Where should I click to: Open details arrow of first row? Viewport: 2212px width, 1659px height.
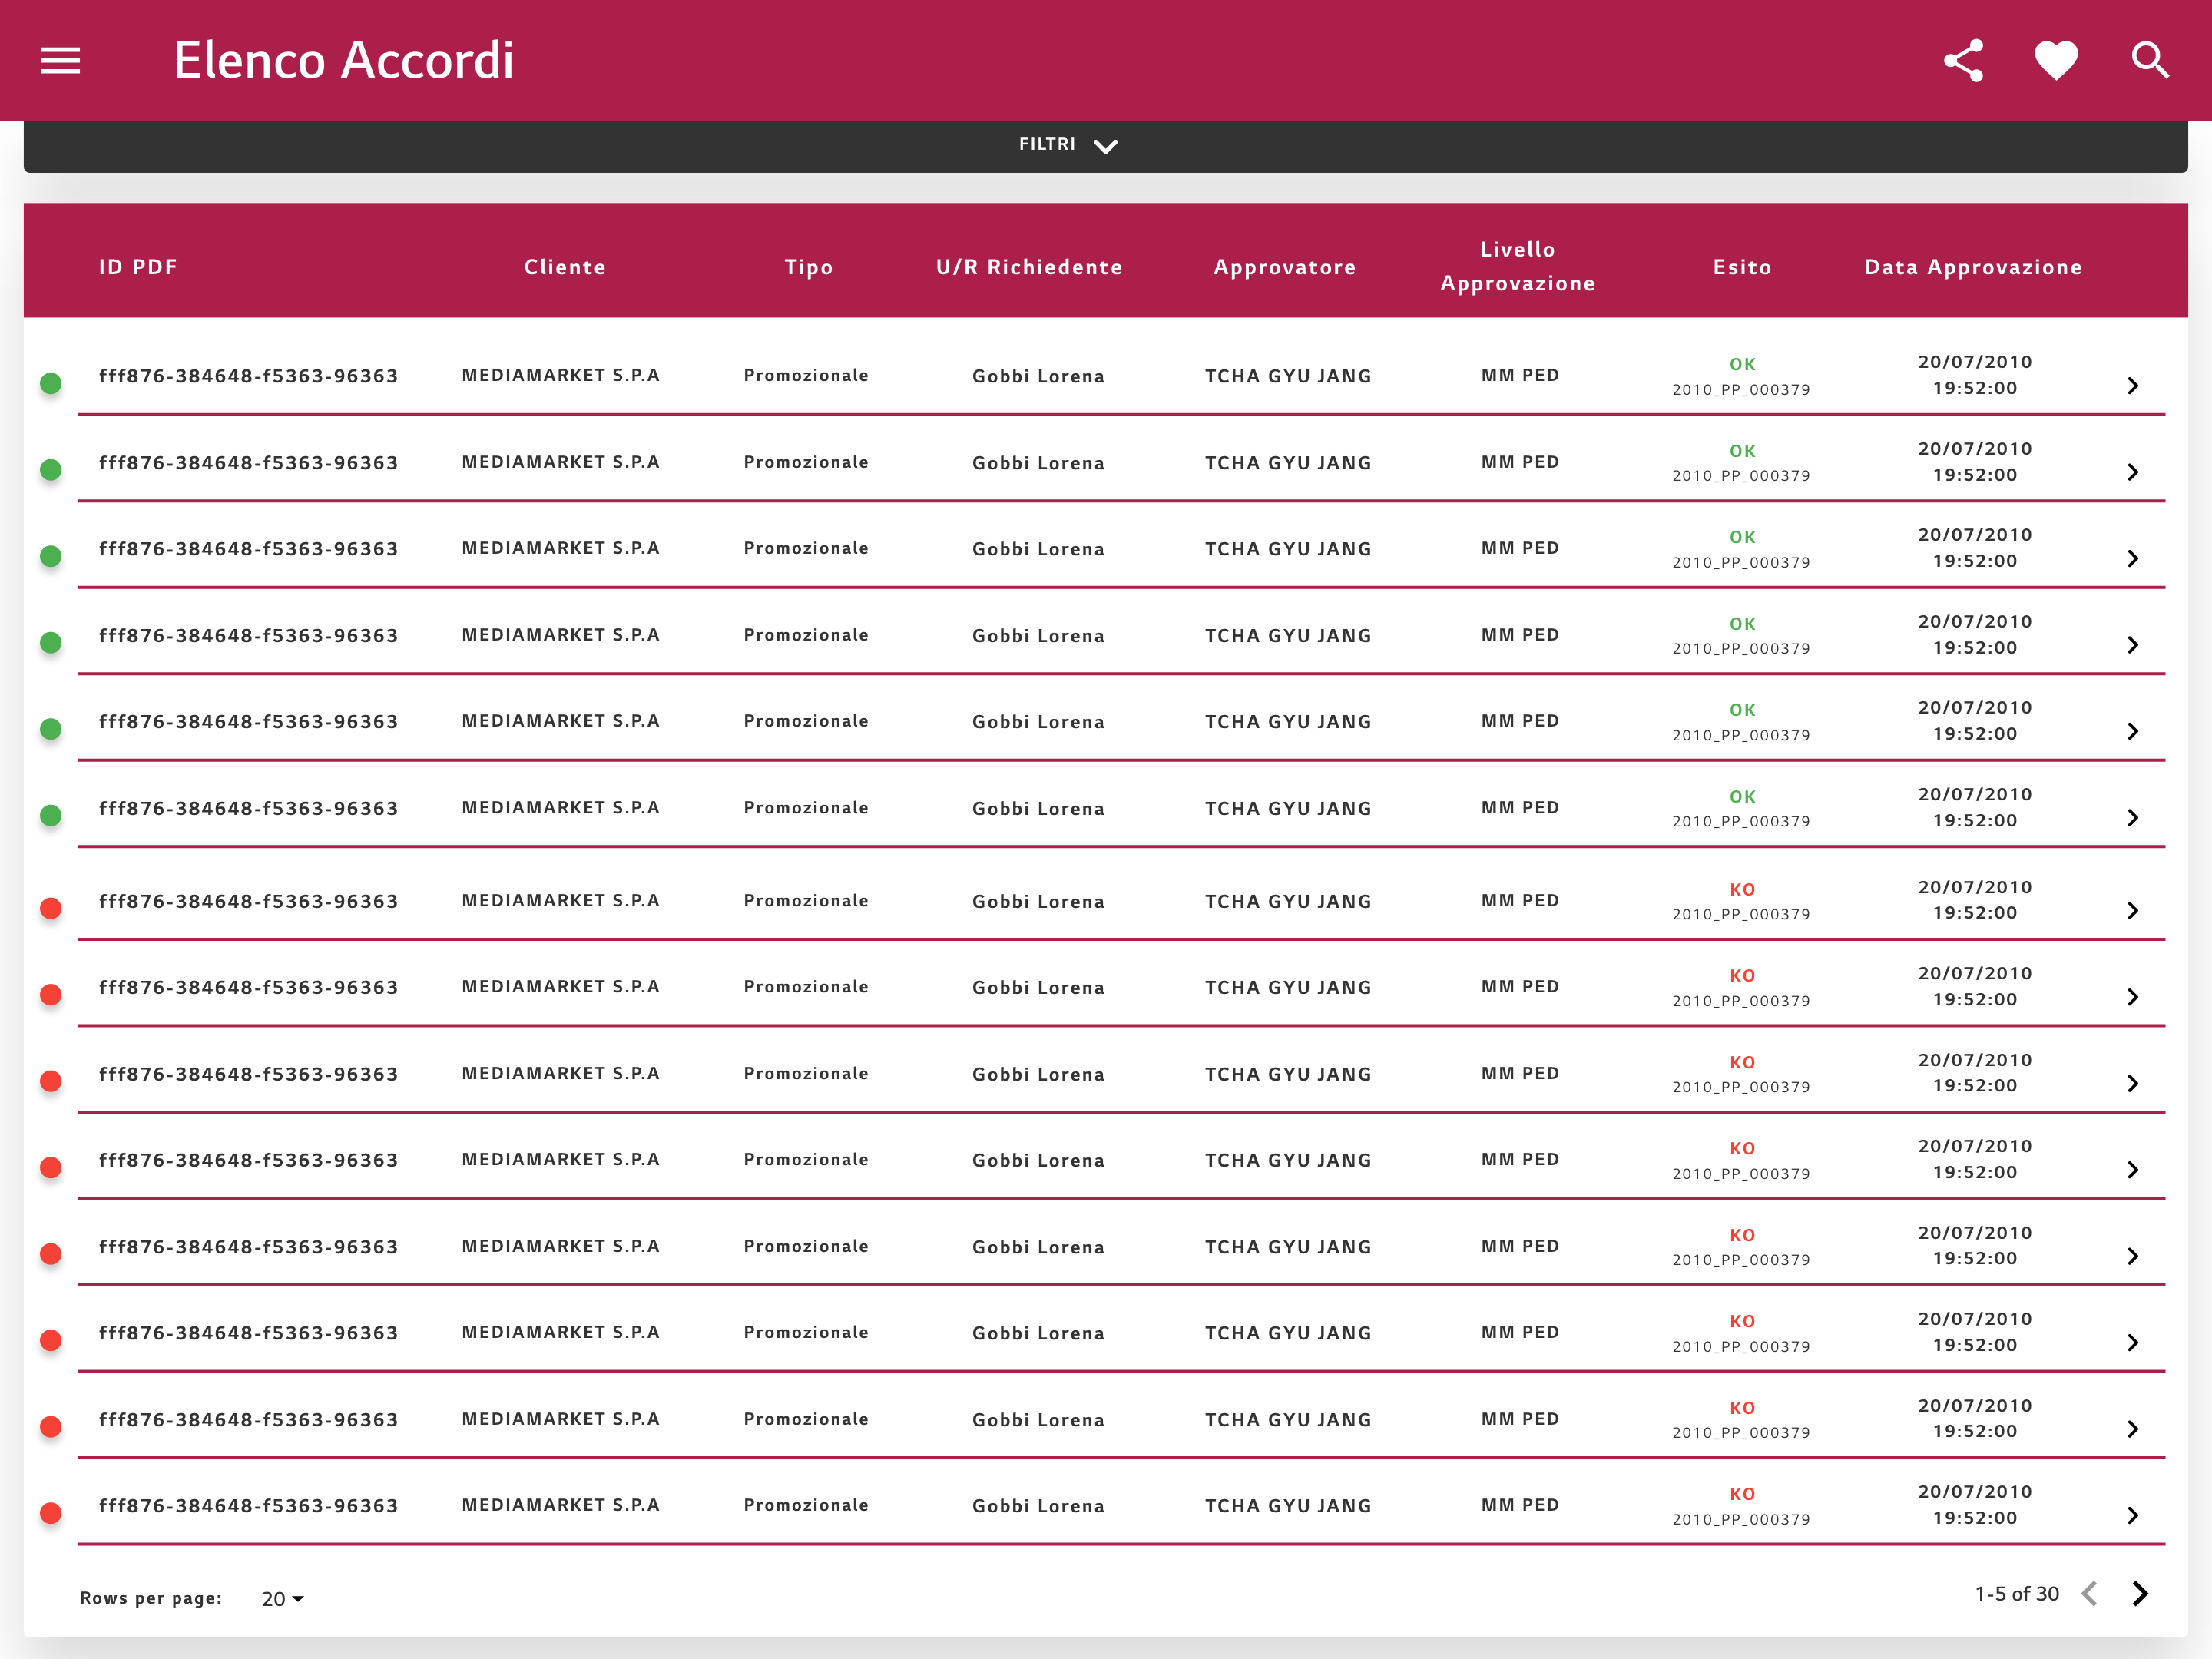[x=2133, y=386]
